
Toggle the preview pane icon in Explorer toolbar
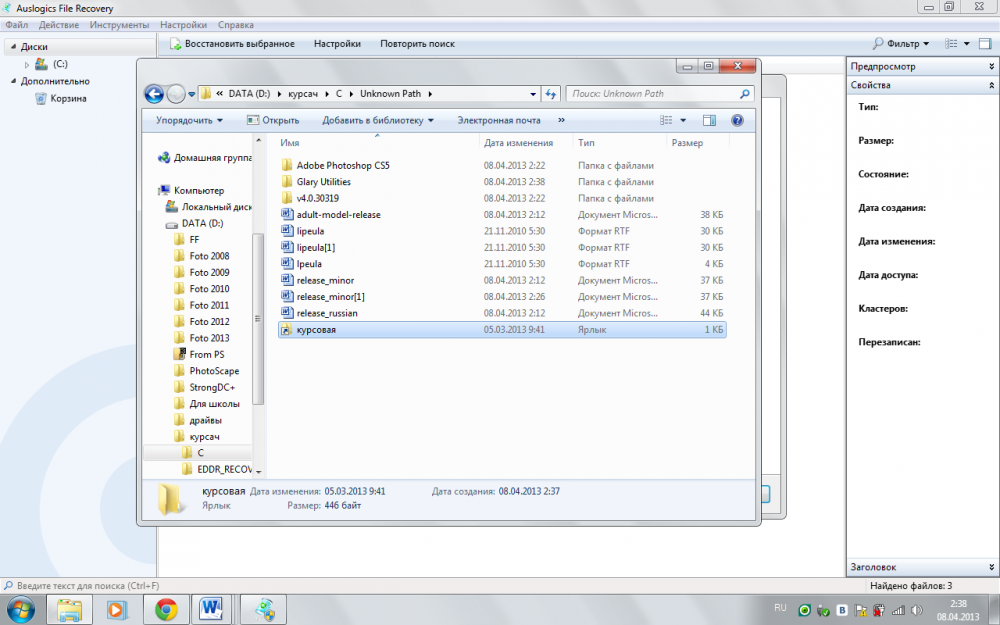[x=709, y=120]
